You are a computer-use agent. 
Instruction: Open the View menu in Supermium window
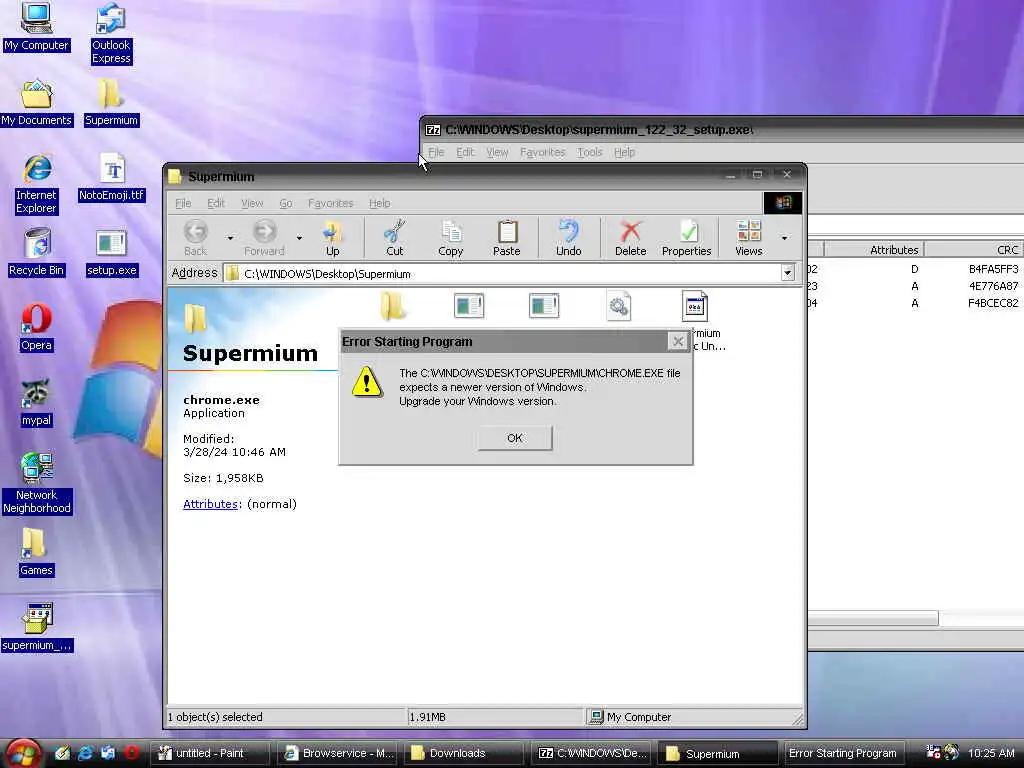pos(251,203)
